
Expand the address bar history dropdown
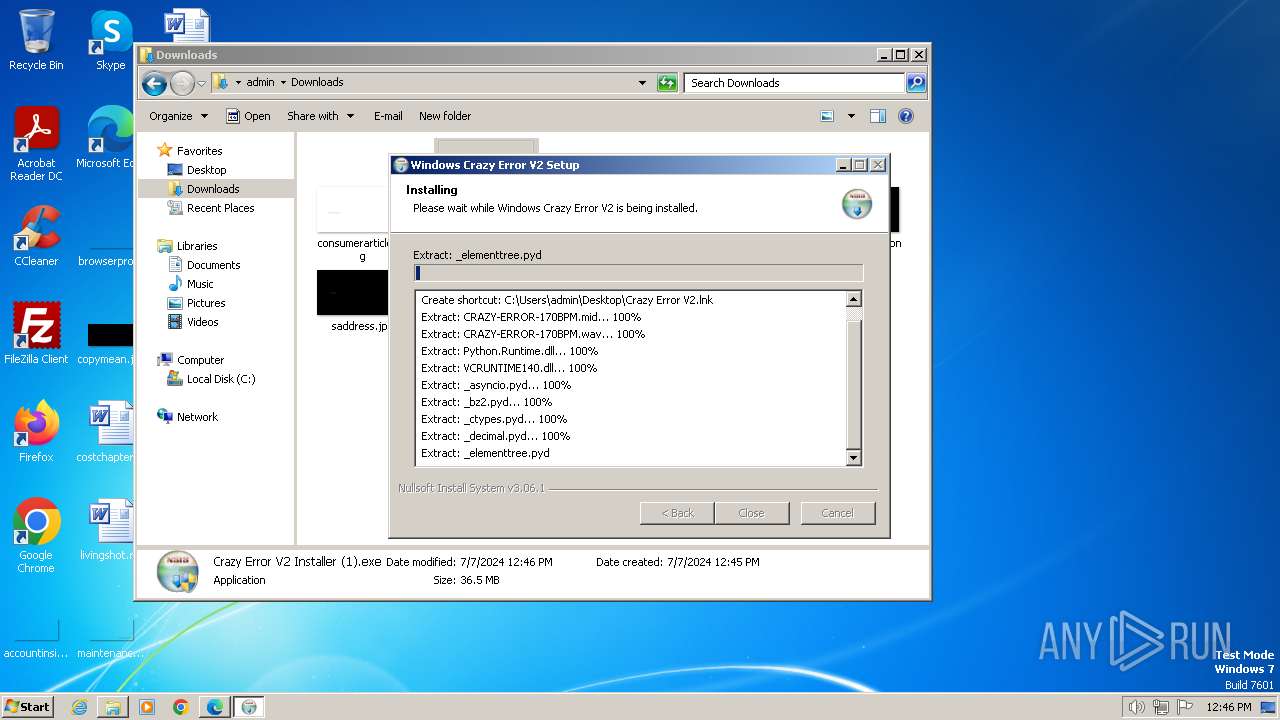(642, 83)
